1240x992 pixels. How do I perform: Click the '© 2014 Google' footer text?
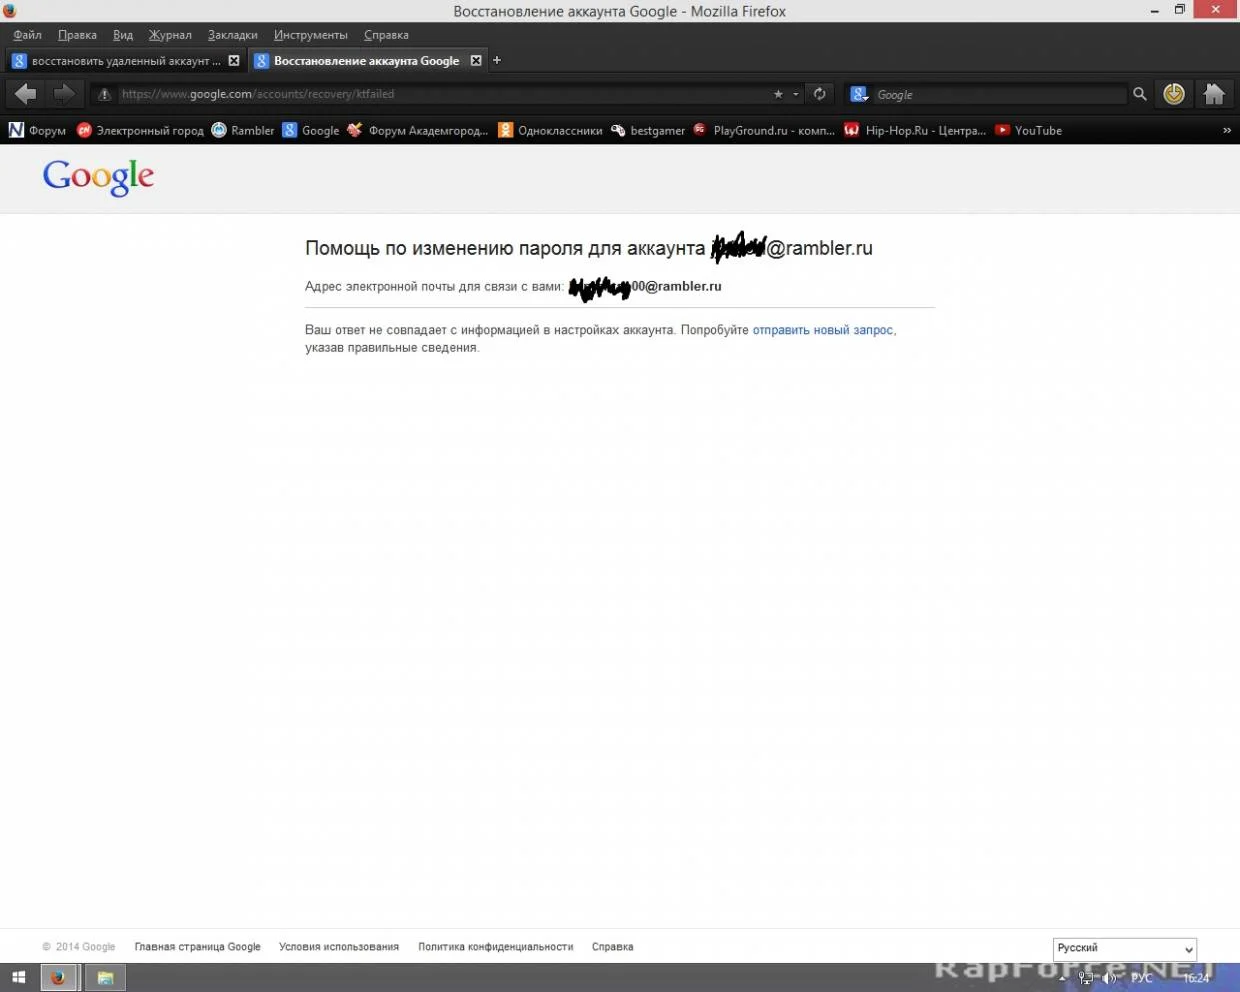coord(79,947)
